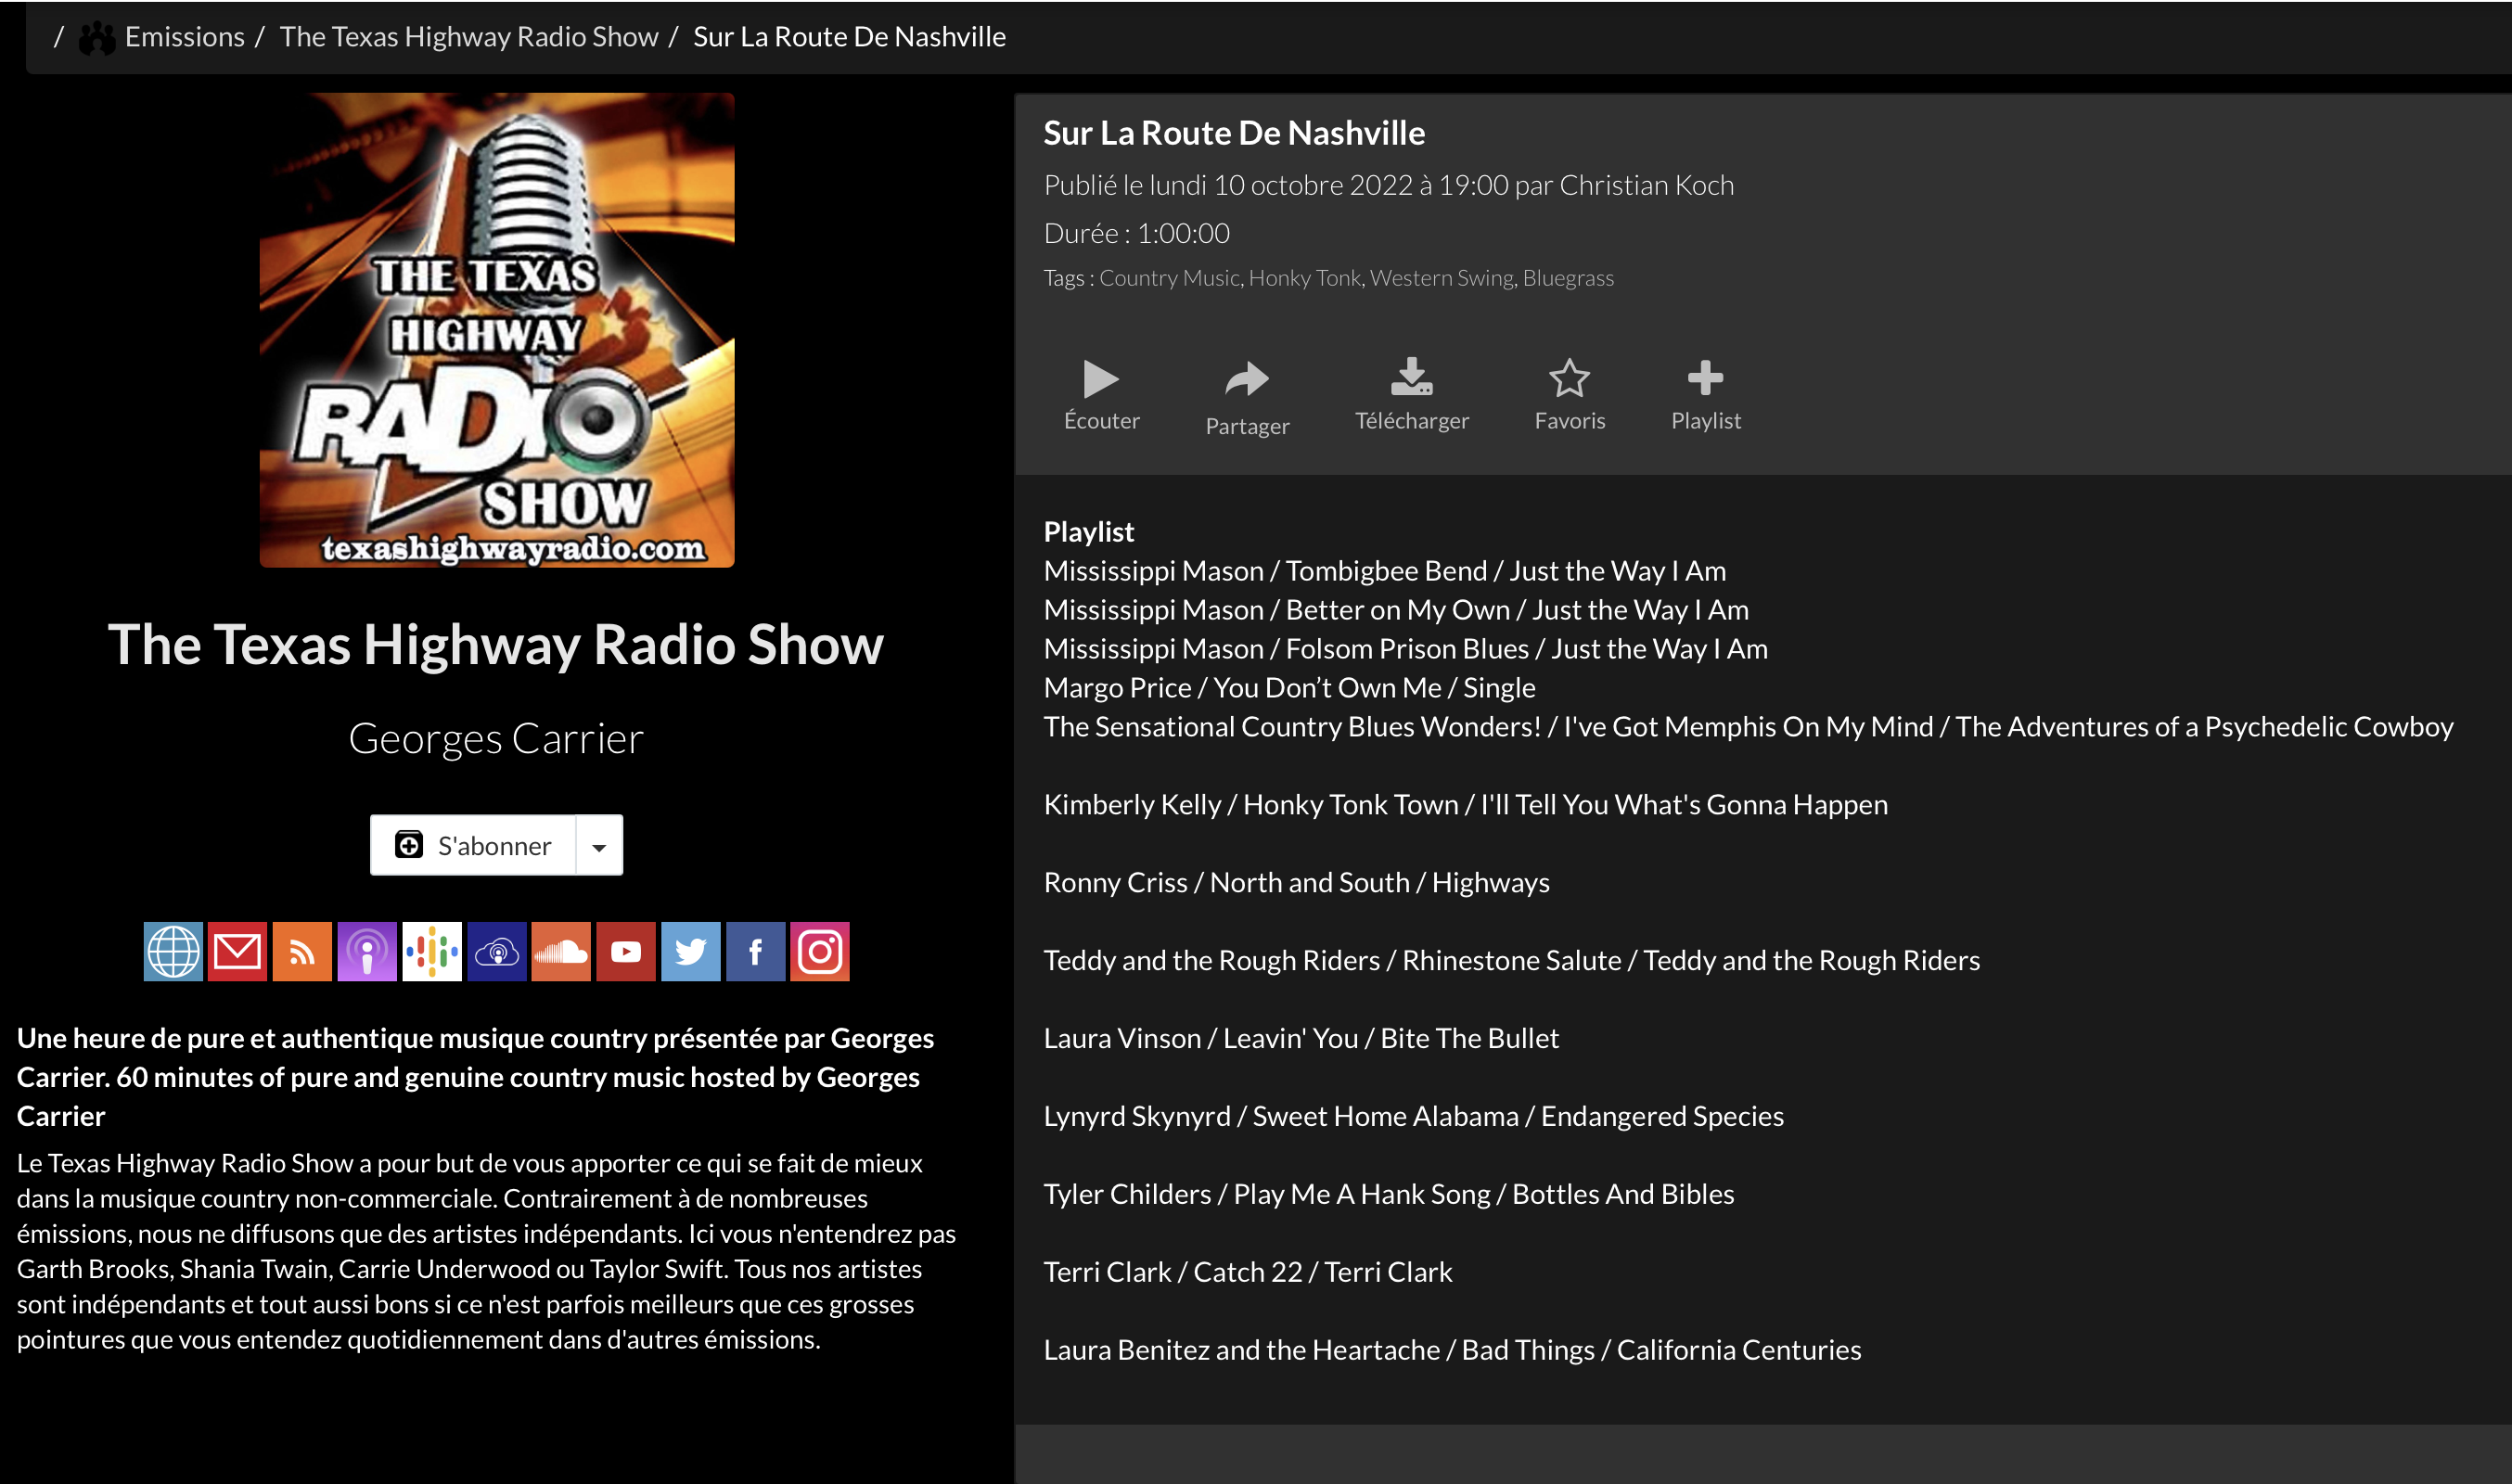Open the Facebook icon
2512x1484 pixels.
pyautogui.click(x=755, y=951)
